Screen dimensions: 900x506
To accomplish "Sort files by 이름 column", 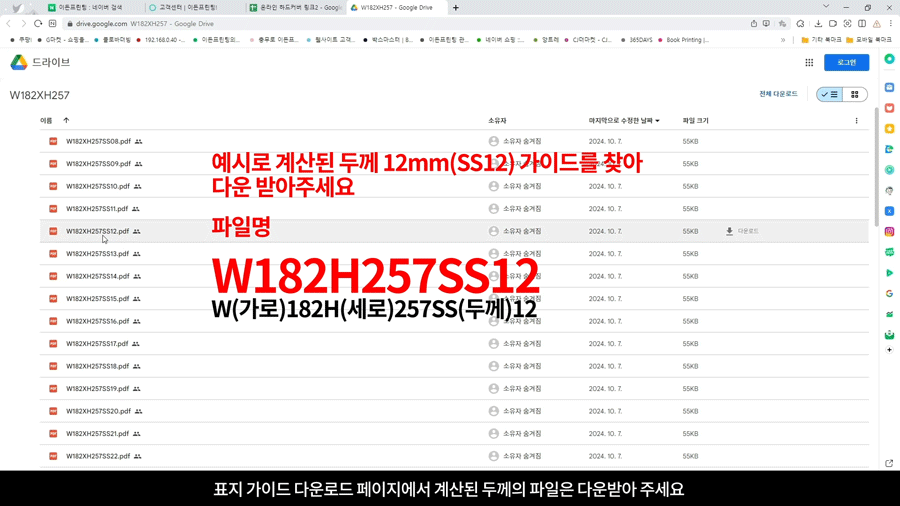I will [x=46, y=120].
